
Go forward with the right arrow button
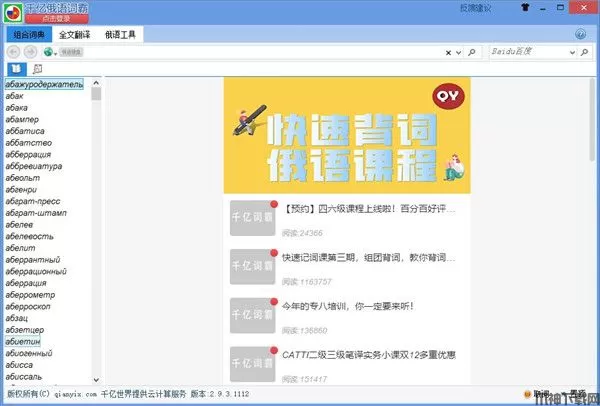[x=31, y=52]
